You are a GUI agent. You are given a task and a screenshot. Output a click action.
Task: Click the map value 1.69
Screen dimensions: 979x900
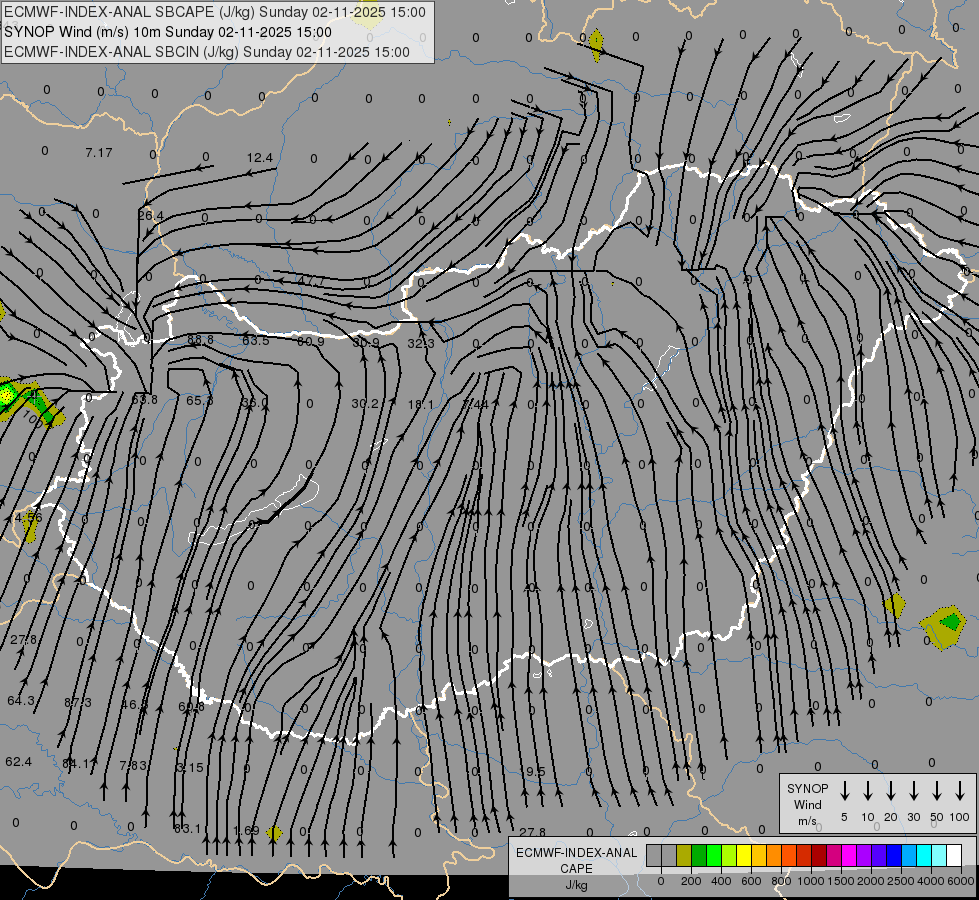pyautogui.click(x=246, y=830)
